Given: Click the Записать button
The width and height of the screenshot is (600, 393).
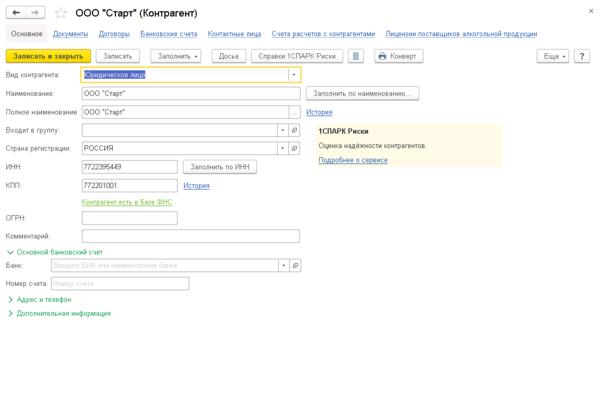Looking at the screenshot, I should pyautogui.click(x=117, y=56).
